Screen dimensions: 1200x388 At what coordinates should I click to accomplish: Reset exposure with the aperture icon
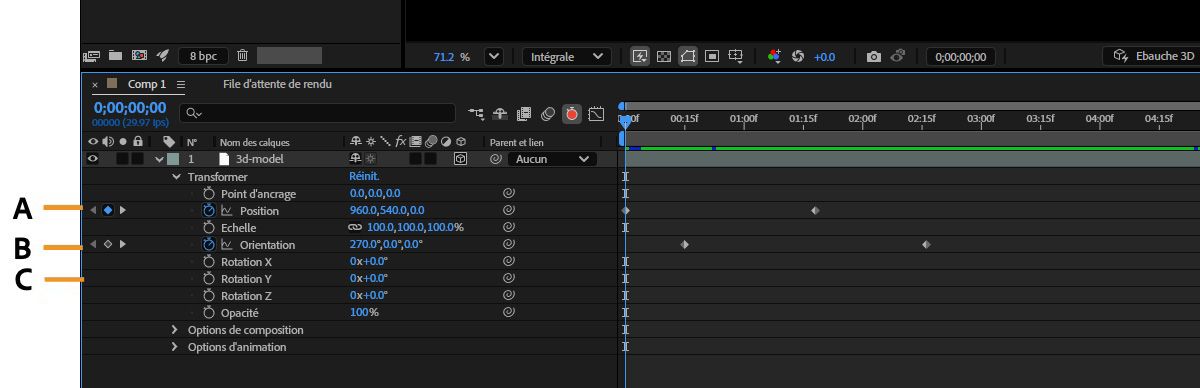pos(798,57)
